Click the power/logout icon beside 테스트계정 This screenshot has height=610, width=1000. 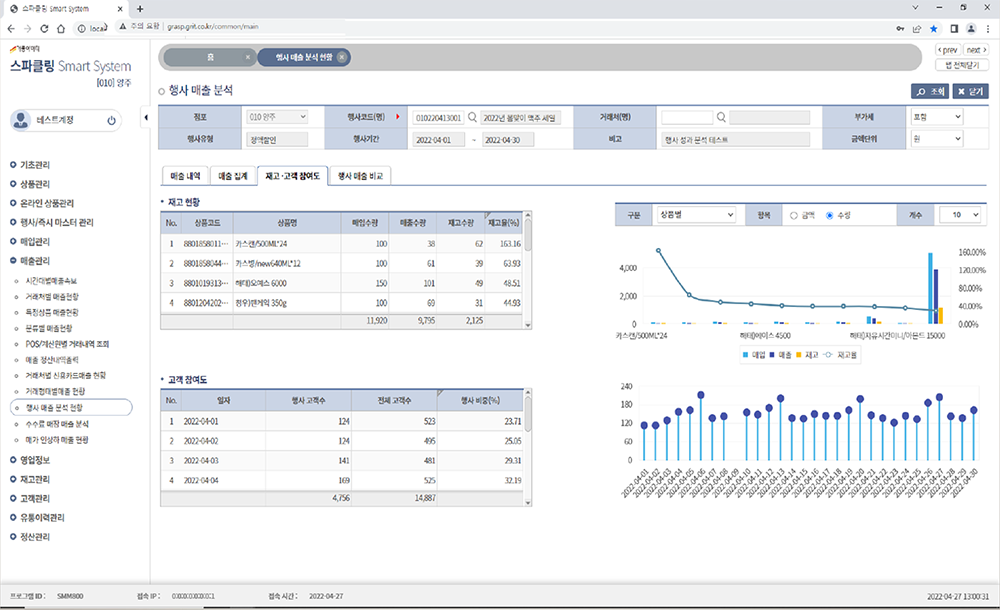click(x=112, y=120)
